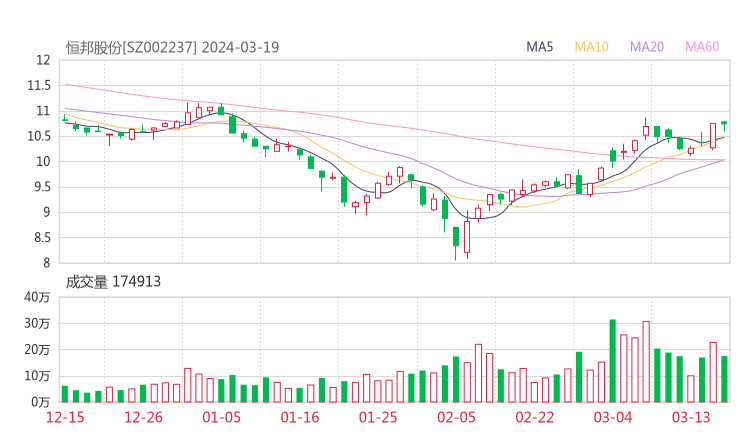Screen dimensions: 740x440
Task: Click the 01-25 date label
Action: 378,417
